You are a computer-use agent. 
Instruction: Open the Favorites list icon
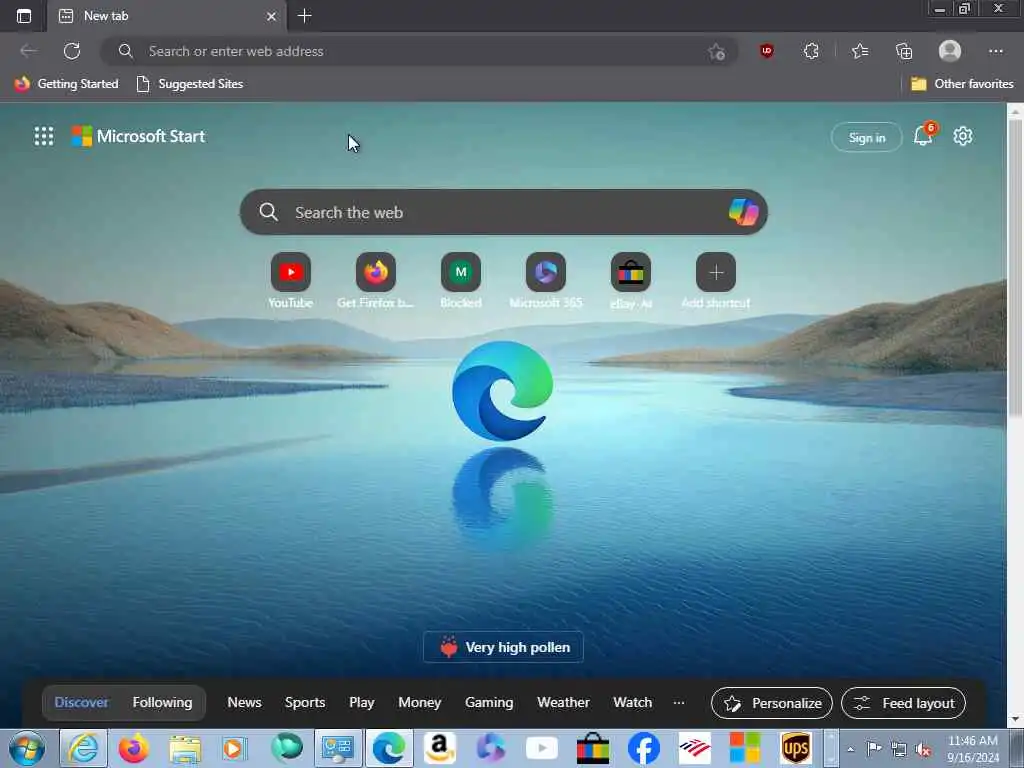point(860,51)
